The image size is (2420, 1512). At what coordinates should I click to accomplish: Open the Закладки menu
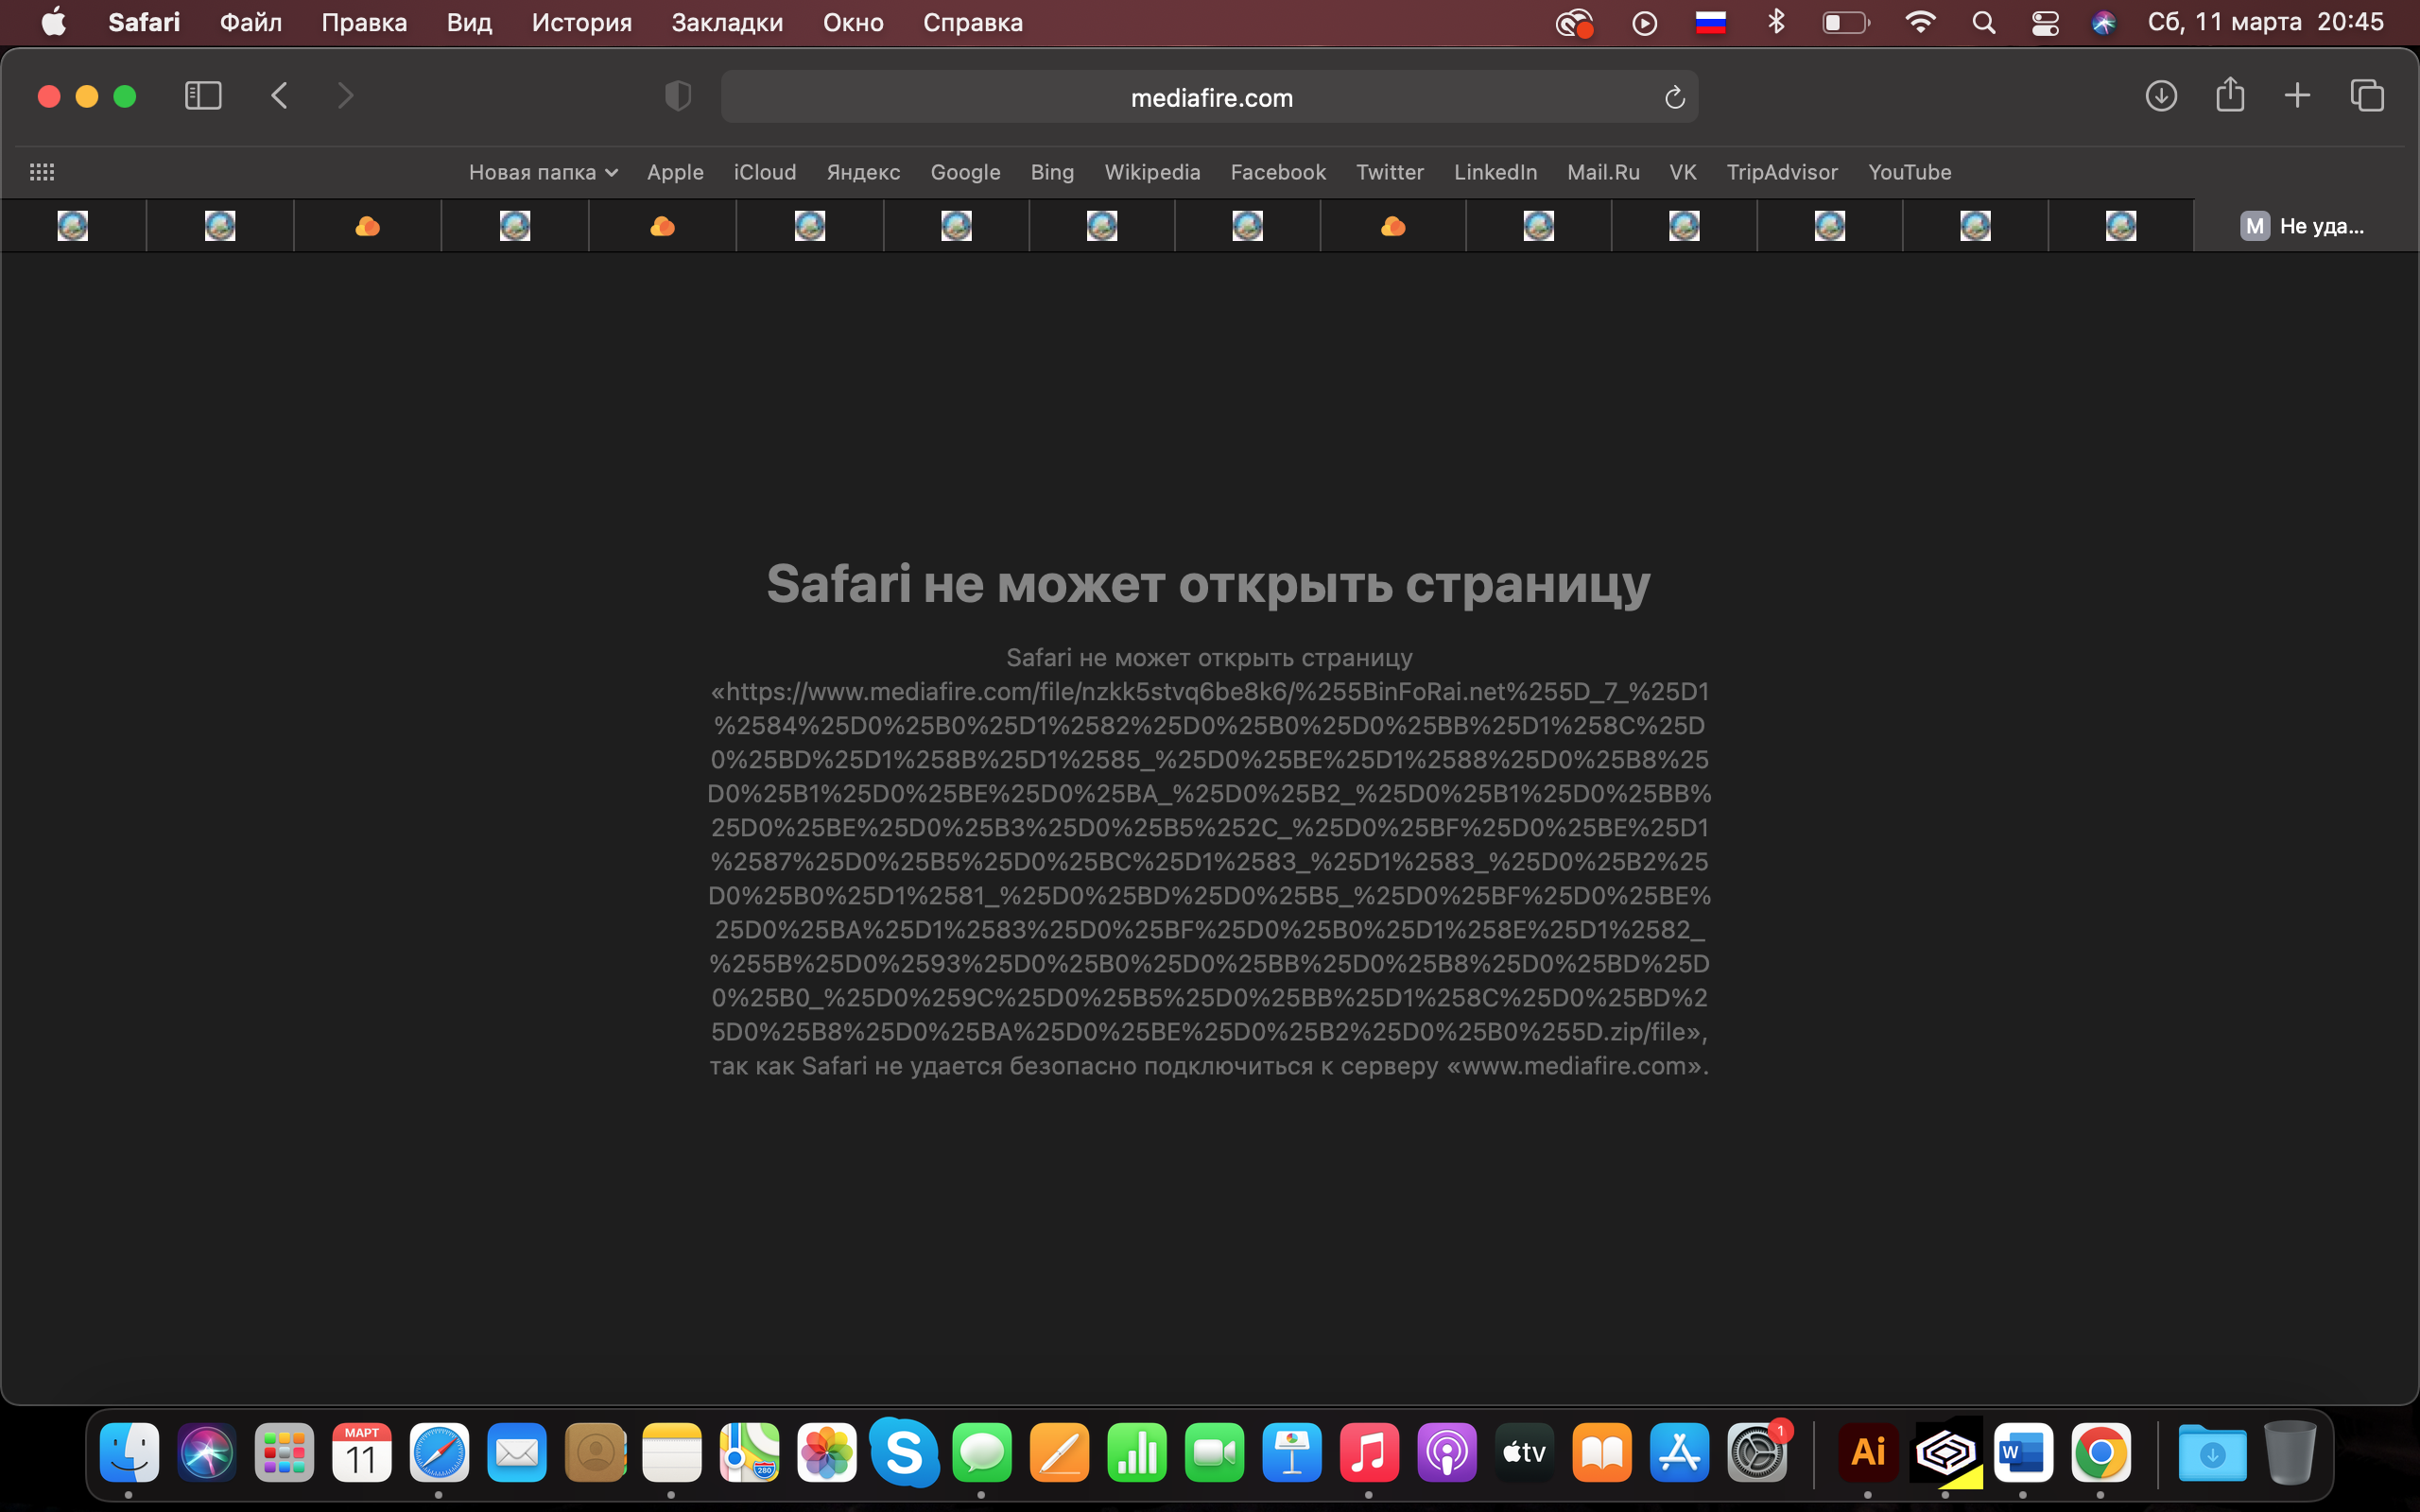[727, 22]
